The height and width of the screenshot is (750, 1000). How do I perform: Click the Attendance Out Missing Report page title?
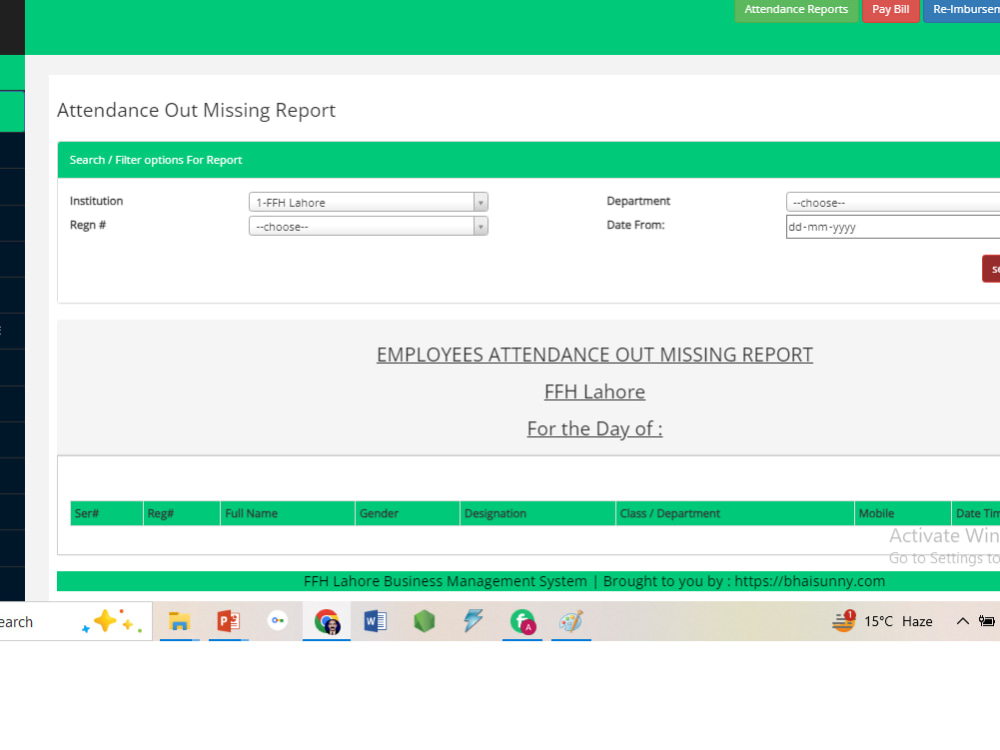point(196,110)
